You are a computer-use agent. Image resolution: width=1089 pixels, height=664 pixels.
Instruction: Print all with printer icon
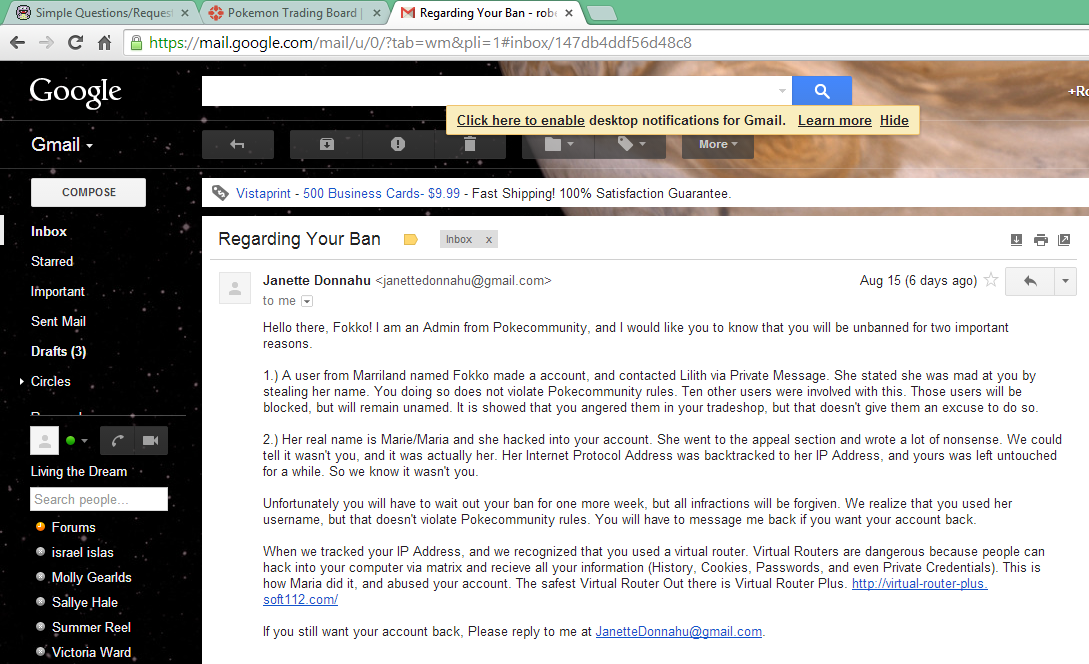click(x=1040, y=240)
